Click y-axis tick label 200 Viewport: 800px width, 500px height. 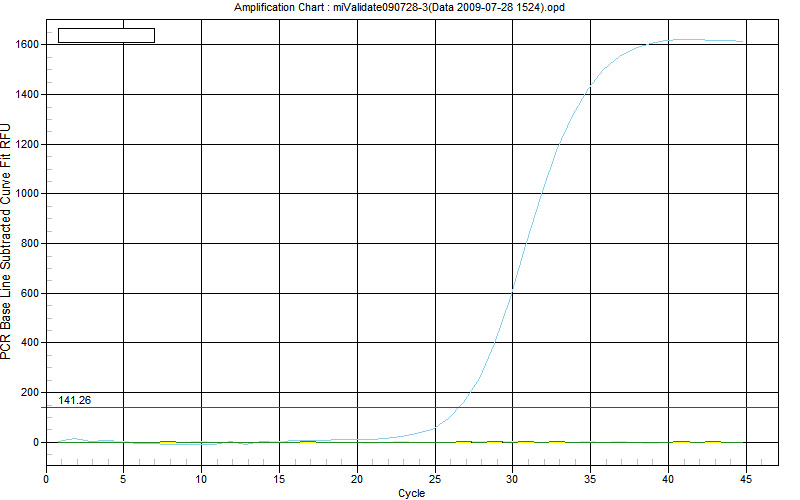29,392
